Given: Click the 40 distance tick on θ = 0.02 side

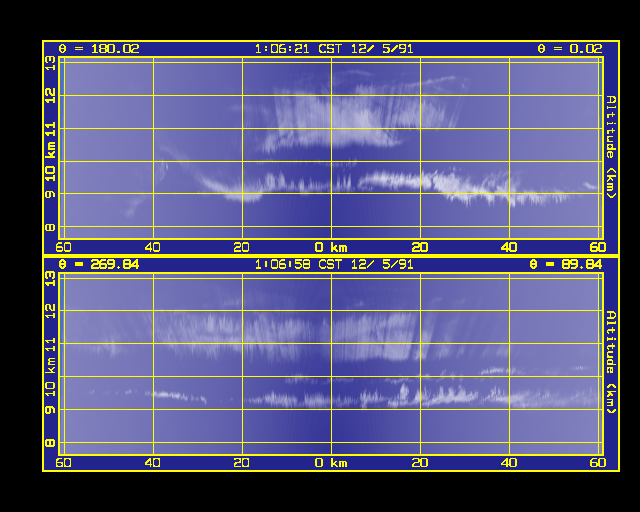Looking at the screenshot, I should pyautogui.click(x=509, y=247).
